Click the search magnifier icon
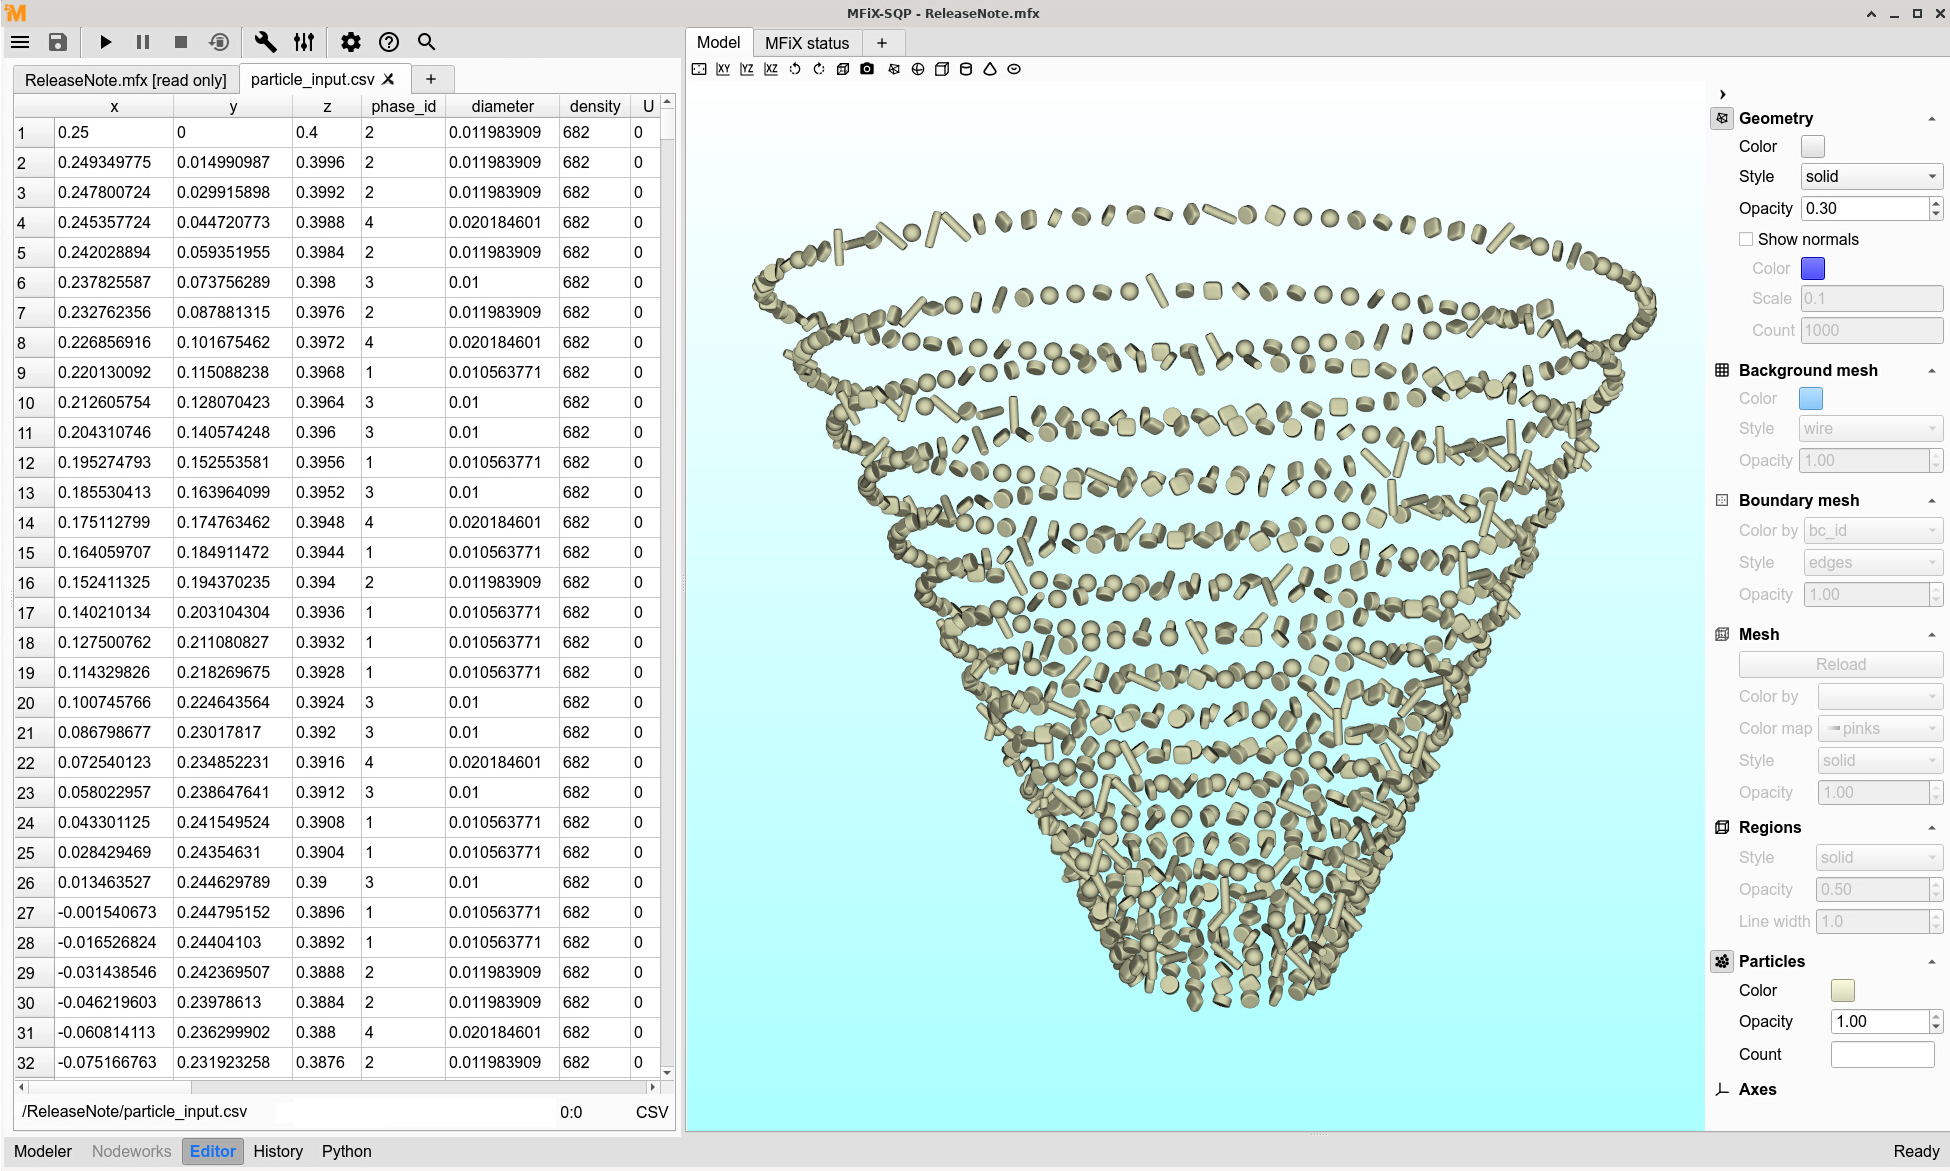This screenshot has height=1171, width=1950. pos(426,42)
